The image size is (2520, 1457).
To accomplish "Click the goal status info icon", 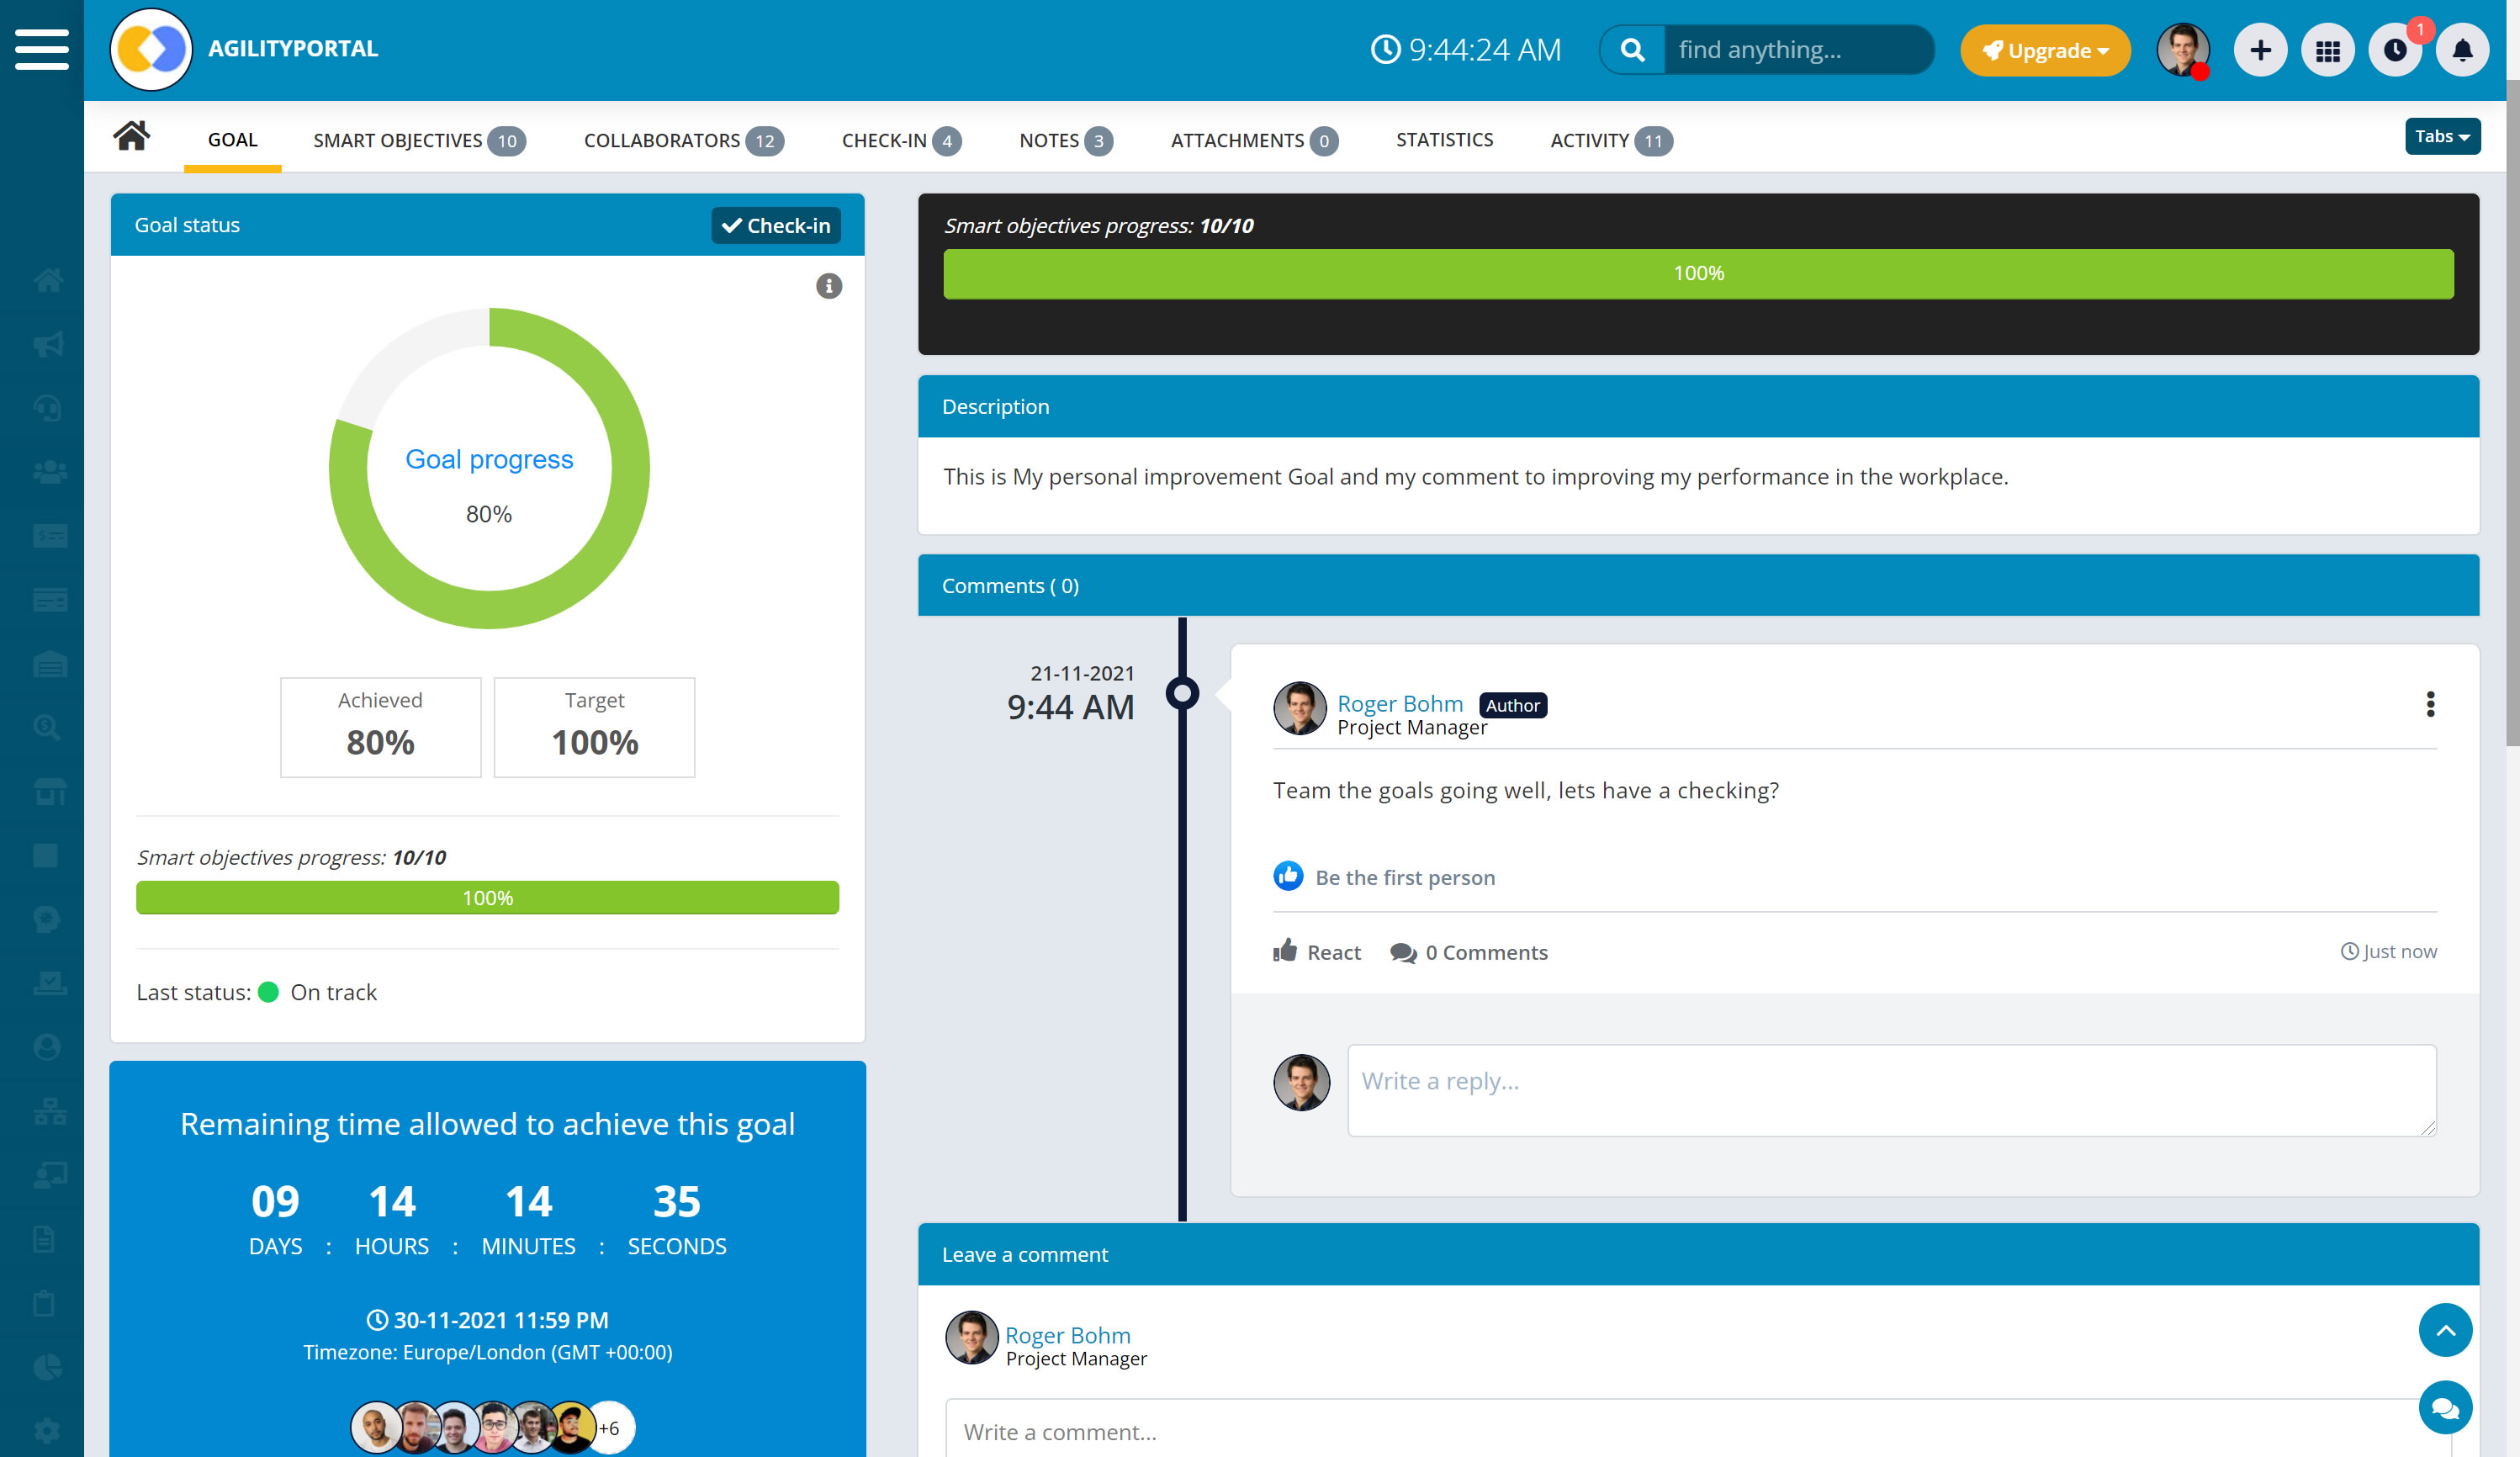I will click(x=828, y=286).
